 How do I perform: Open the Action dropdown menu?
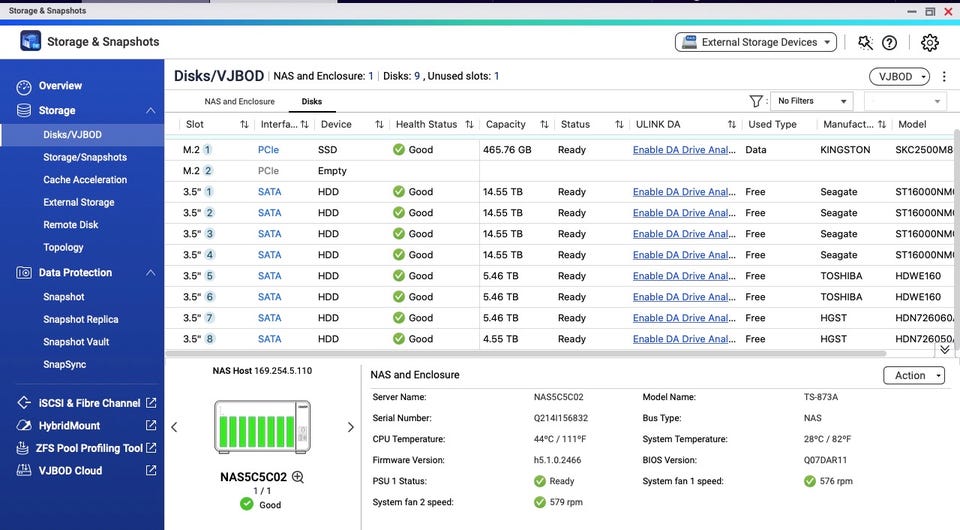click(913, 376)
